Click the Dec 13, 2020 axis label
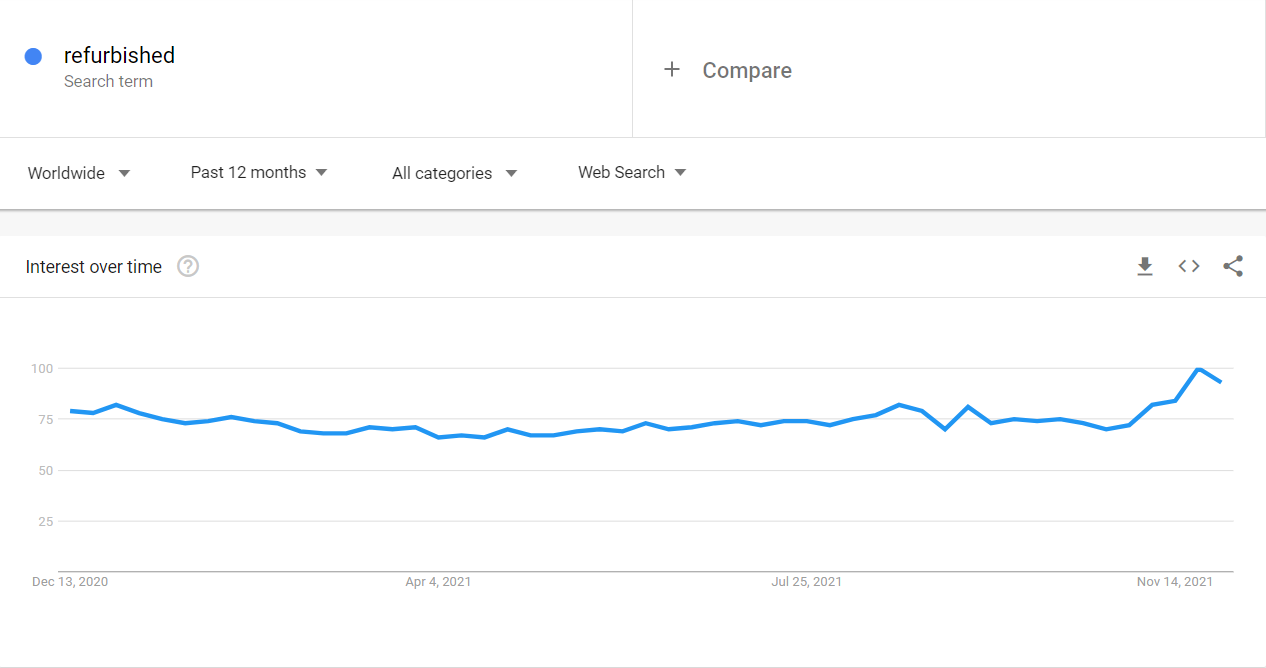The width and height of the screenshot is (1266, 668). click(x=70, y=581)
